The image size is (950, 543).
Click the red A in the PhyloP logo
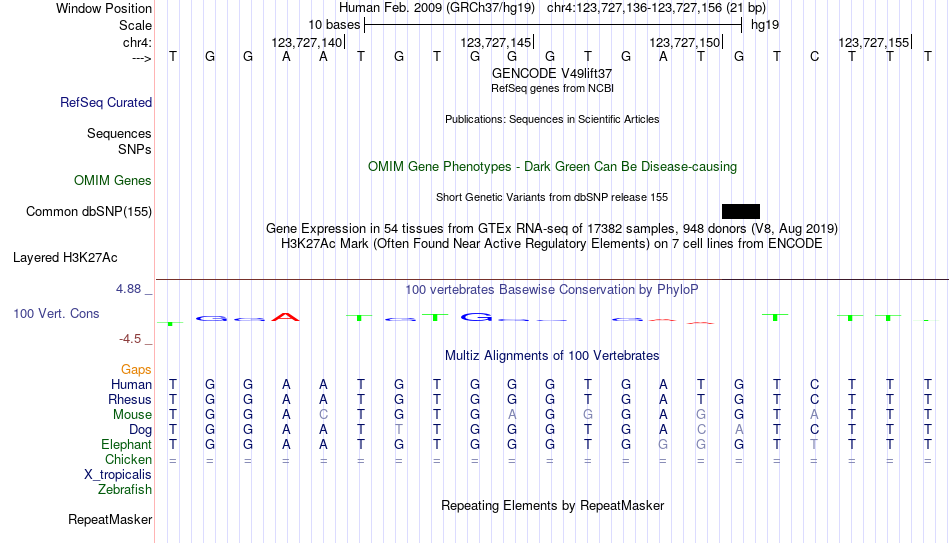pyautogui.click(x=285, y=317)
